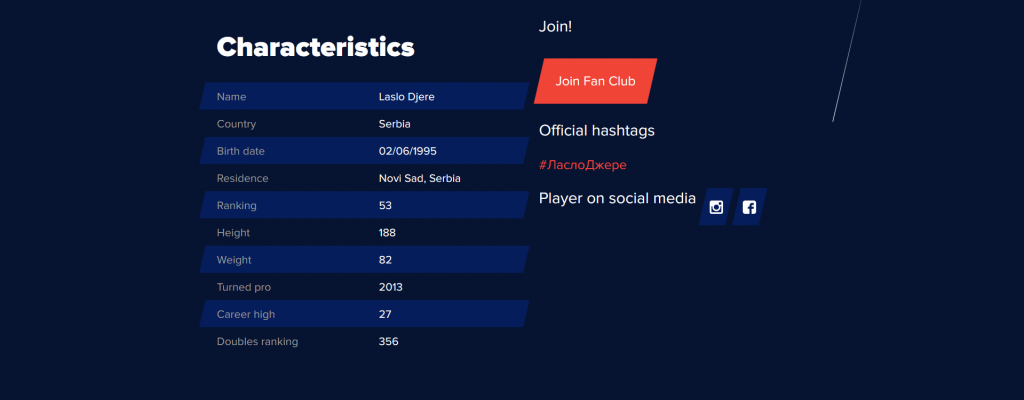The width and height of the screenshot is (1024, 400).
Task: Select the Doubles ranking value 356
Action: click(389, 341)
